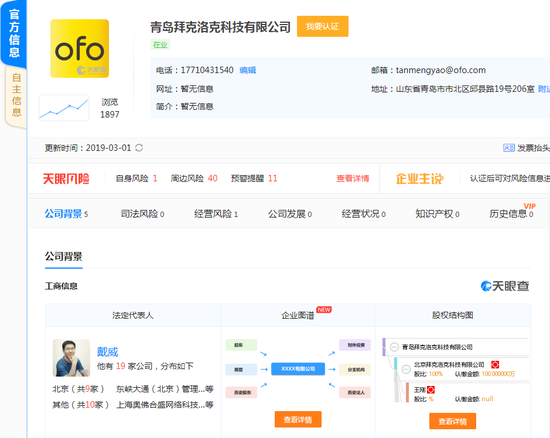Click the company name 青岛拜克洛克科技有限公司 title
This screenshot has width=550, height=438.
tap(220, 27)
